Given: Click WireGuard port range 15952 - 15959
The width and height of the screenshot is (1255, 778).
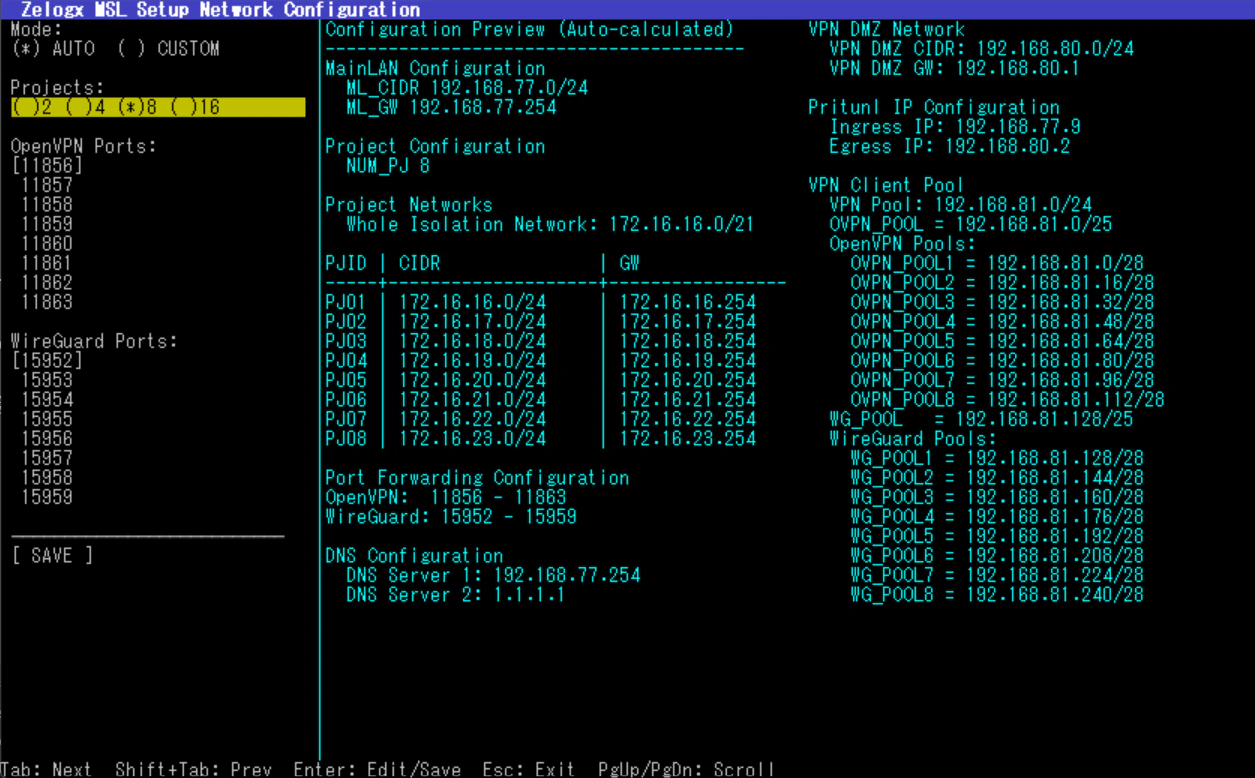Looking at the screenshot, I should coord(451,516).
